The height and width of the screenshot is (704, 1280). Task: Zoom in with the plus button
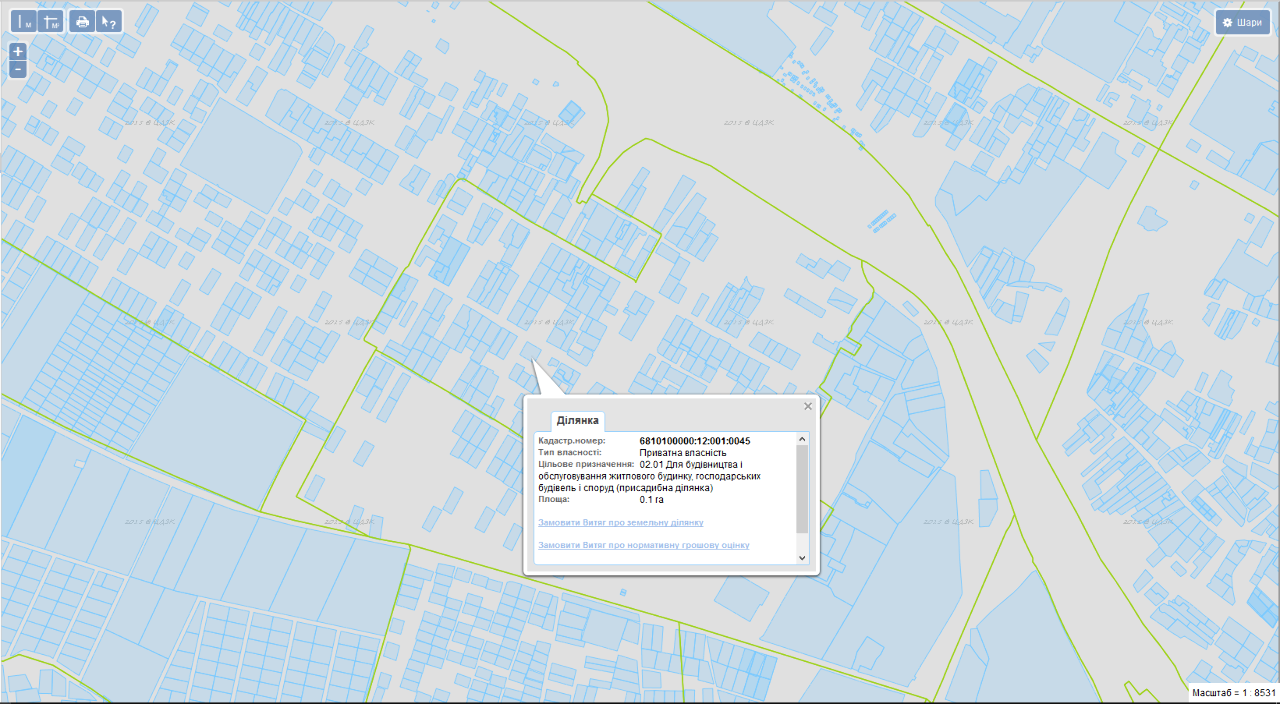pos(18,52)
